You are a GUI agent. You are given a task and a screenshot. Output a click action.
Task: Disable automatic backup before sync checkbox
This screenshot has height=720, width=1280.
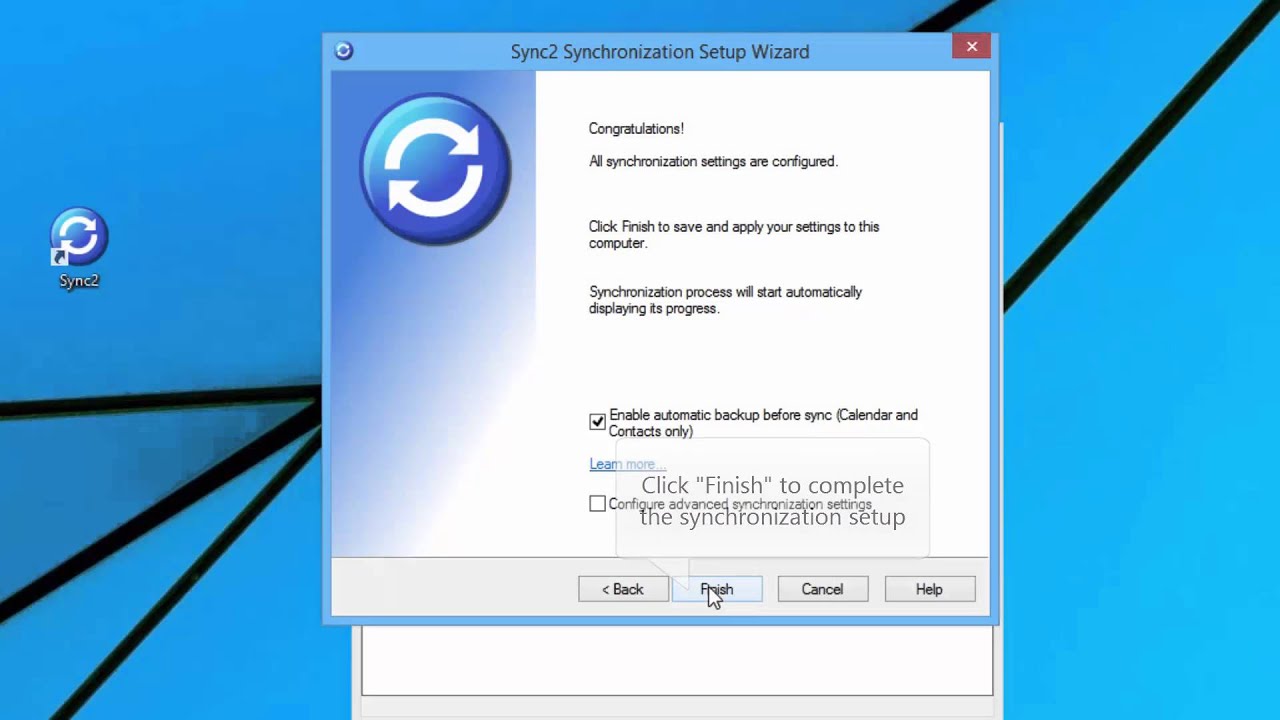point(597,422)
